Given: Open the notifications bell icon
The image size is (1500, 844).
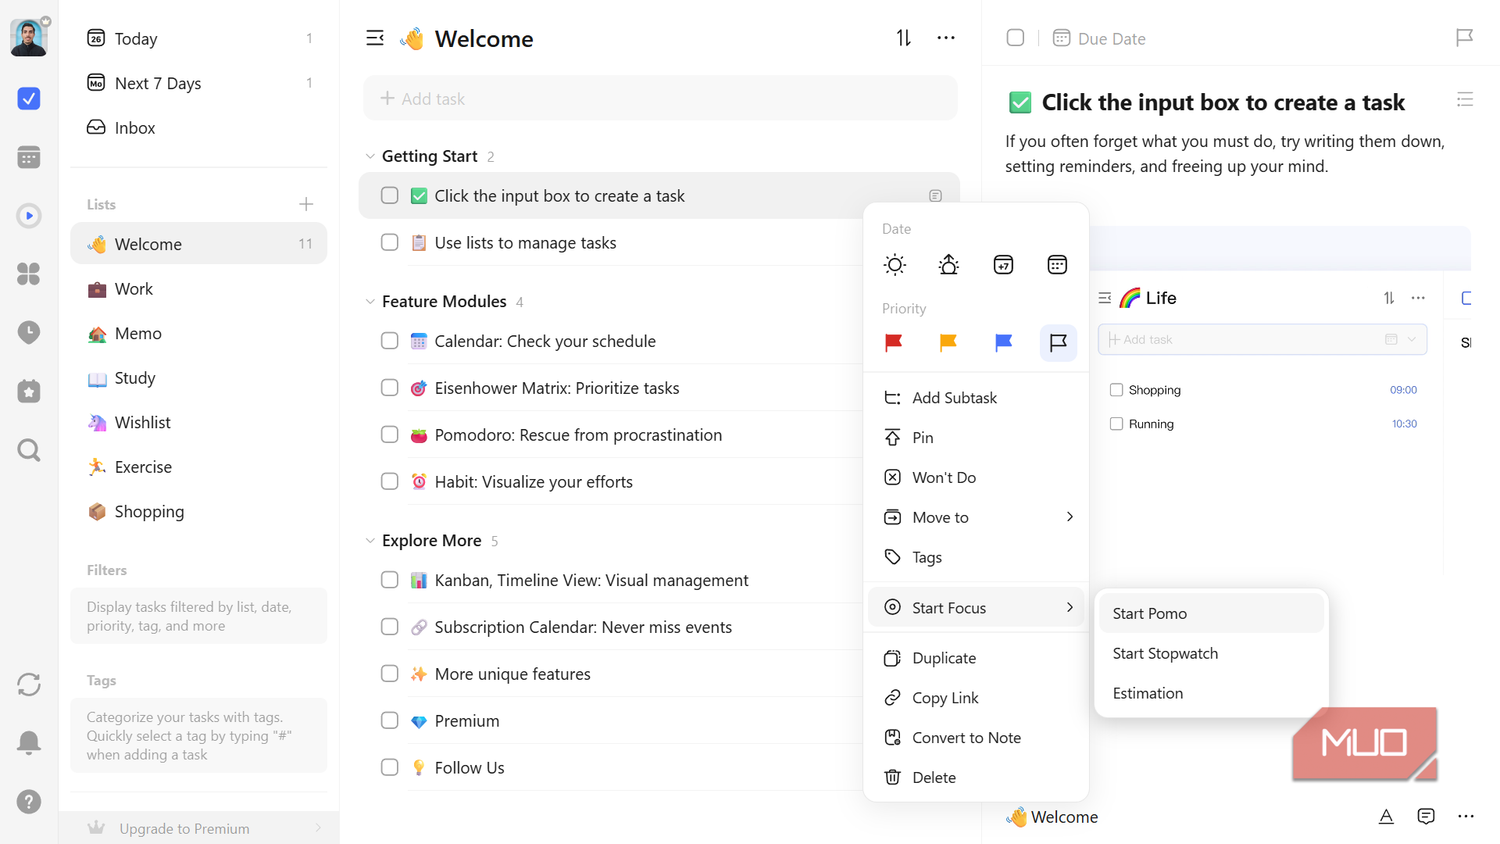Looking at the screenshot, I should pyautogui.click(x=29, y=742).
